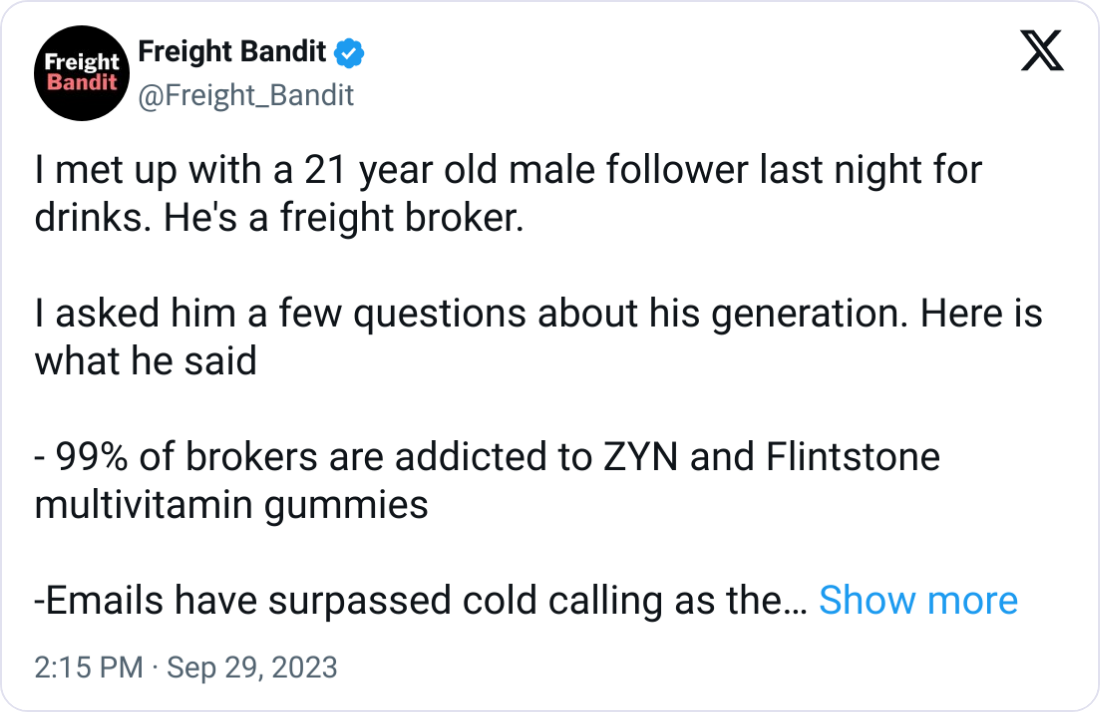The image size is (1100, 712).
Task: Open the tweet's "Sep 29, 2023" date
Action: point(252,667)
